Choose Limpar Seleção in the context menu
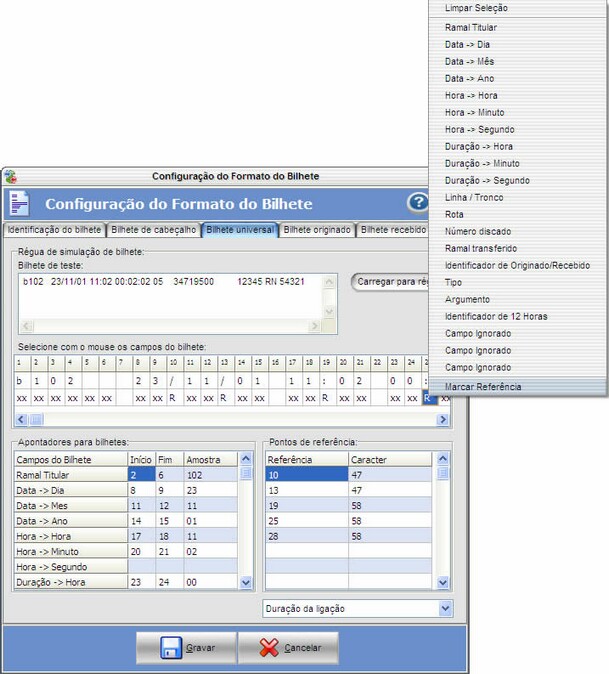The height and width of the screenshot is (674, 609). tap(476, 8)
